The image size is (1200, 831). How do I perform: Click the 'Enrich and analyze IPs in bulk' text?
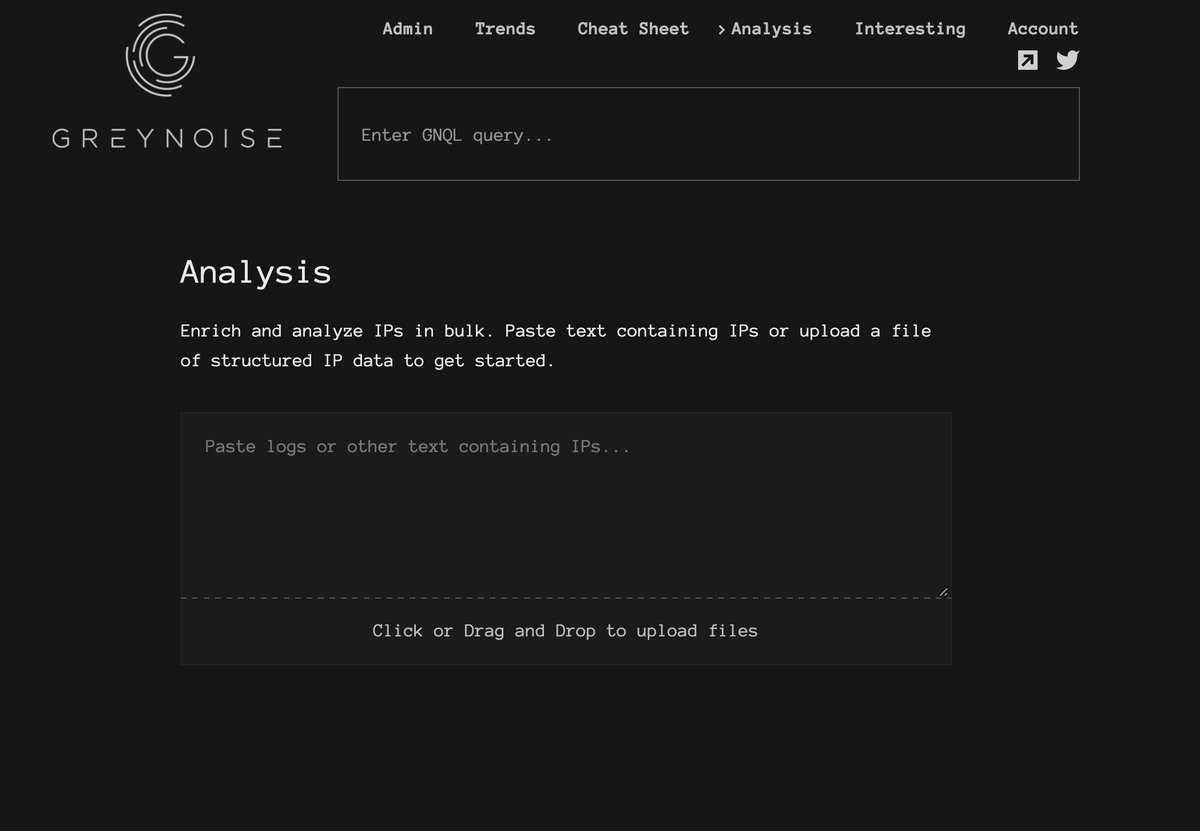coord(556,345)
